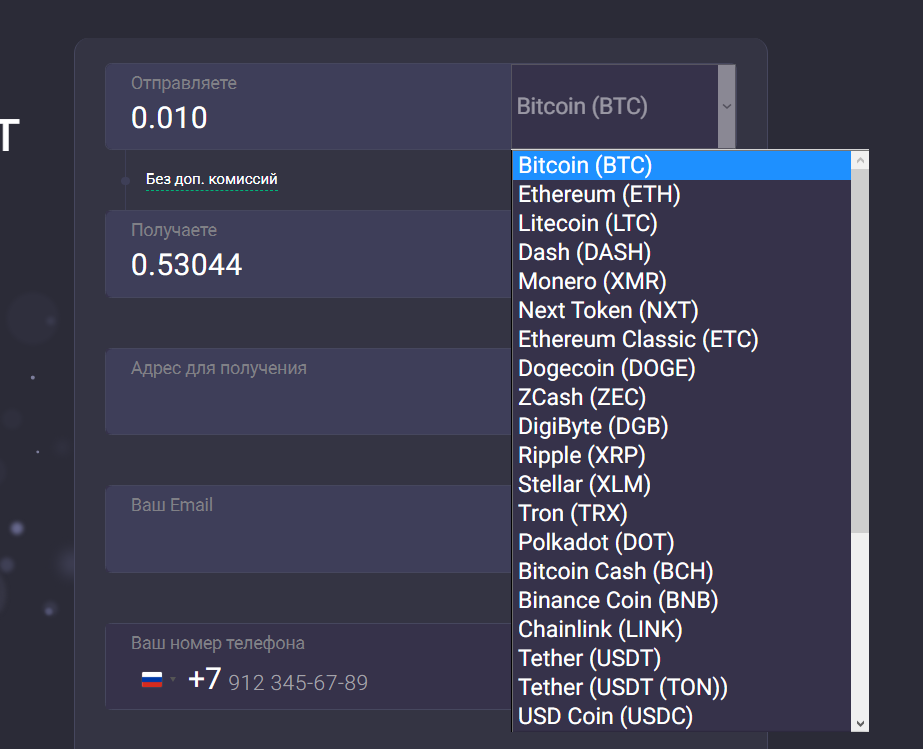Pick USD Coin (USDC) entry

[x=682, y=716]
